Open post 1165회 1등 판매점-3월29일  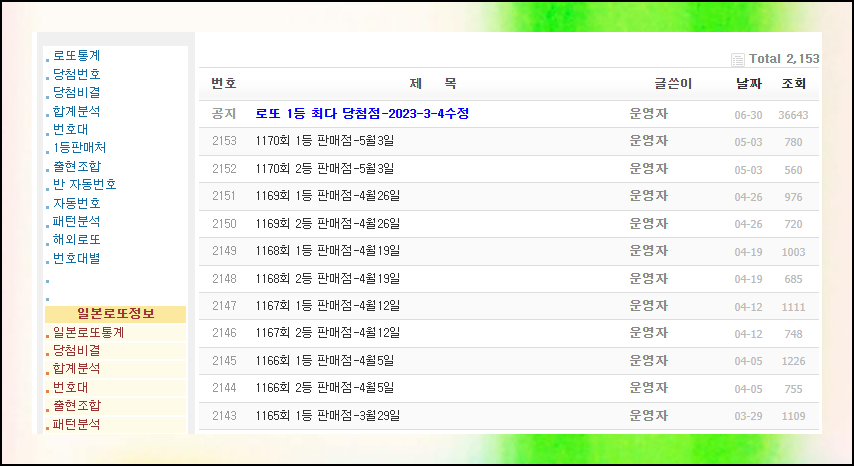tap(327, 416)
